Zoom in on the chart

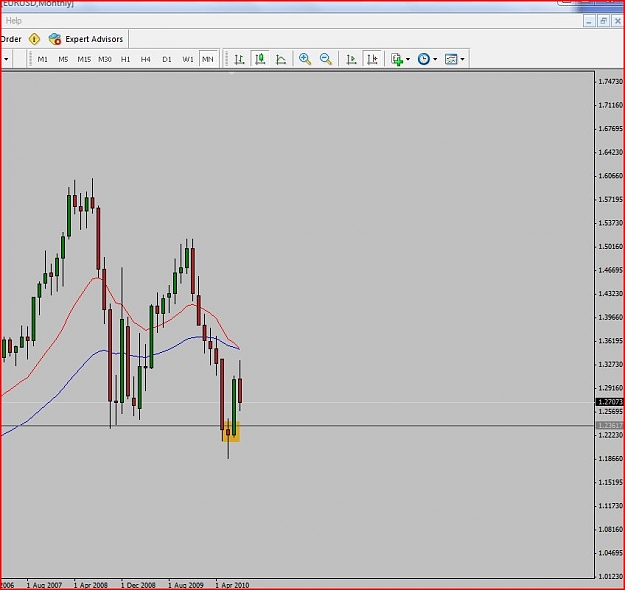(305, 59)
